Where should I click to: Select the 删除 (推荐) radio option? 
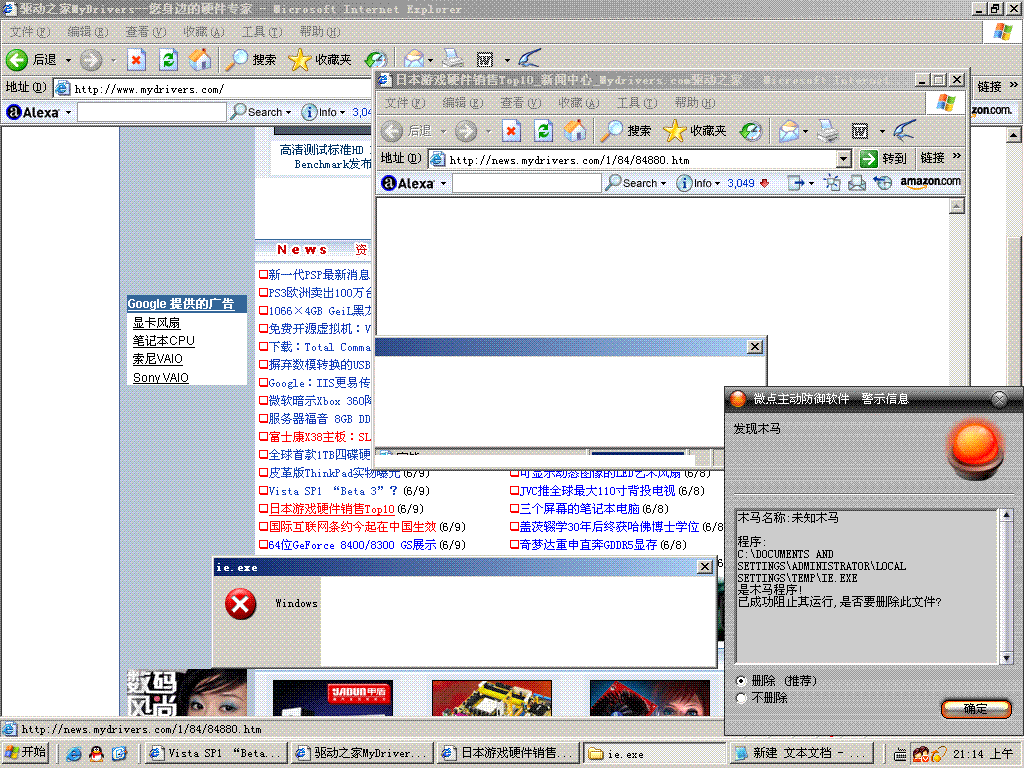click(741, 680)
